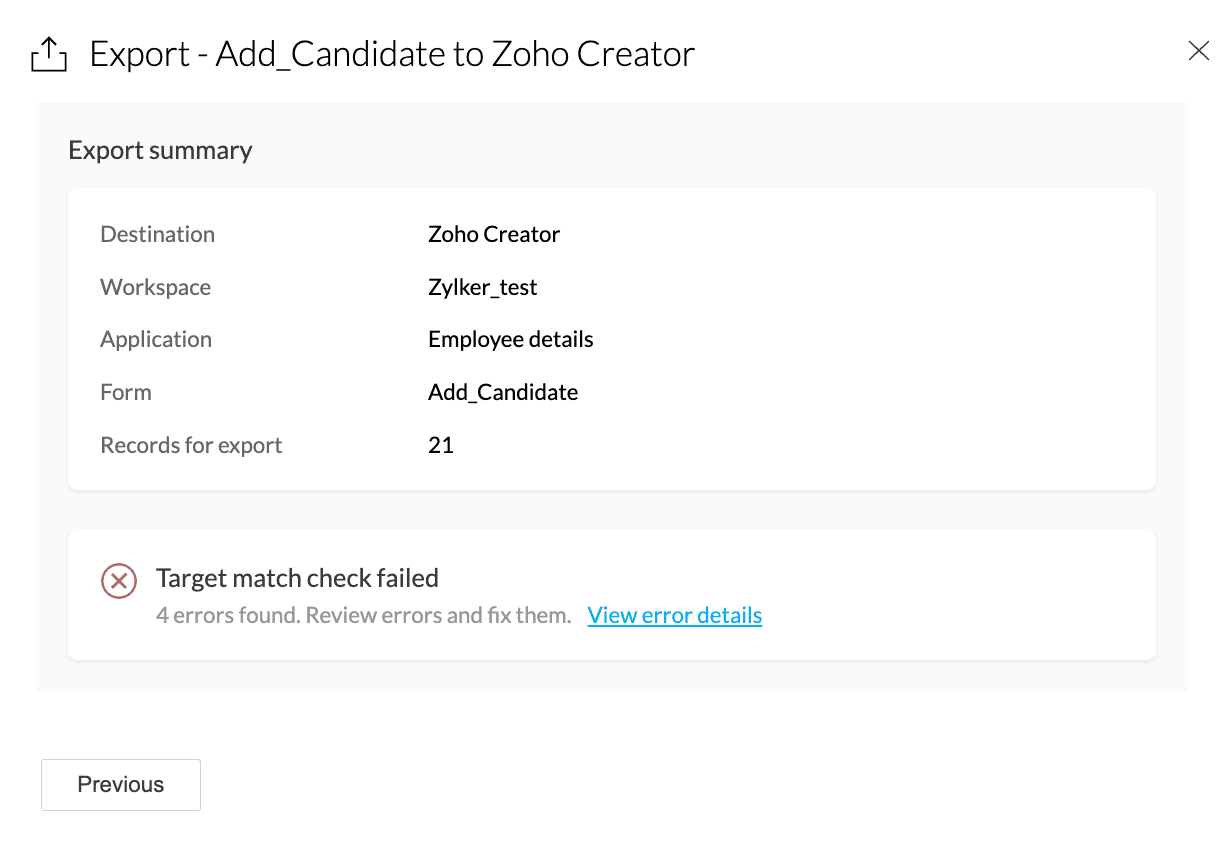1232x854 pixels.
Task: Click the 'Export summary' heading
Action: point(160,150)
